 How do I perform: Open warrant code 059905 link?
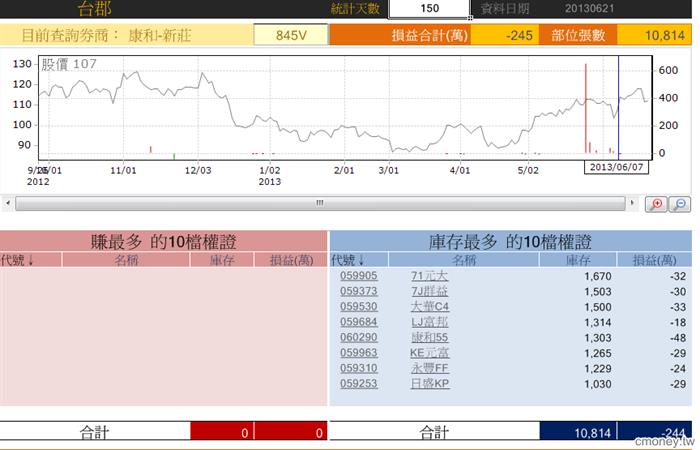click(358, 275)
